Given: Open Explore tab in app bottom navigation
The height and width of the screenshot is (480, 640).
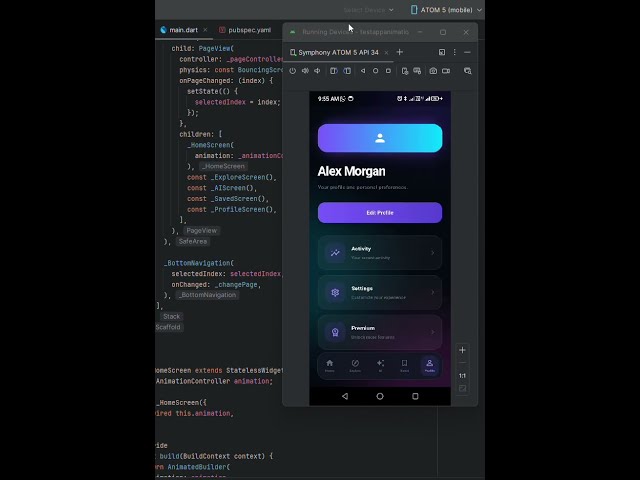Looking at the screenshot, I should tap(355, 366).
